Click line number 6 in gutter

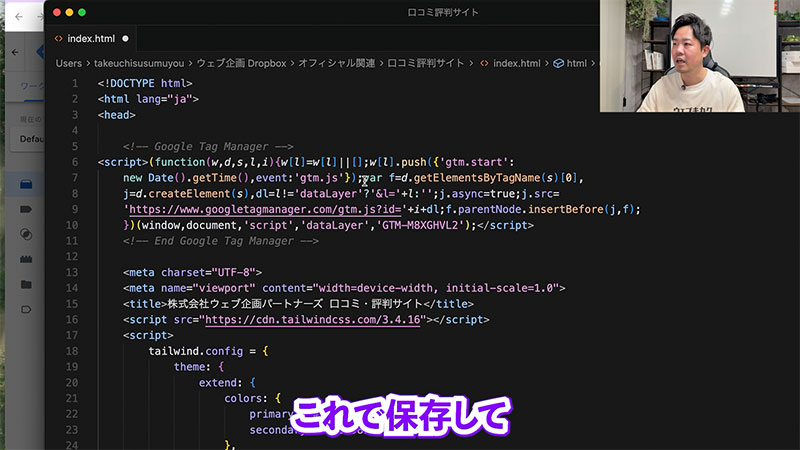click(75, 162)
